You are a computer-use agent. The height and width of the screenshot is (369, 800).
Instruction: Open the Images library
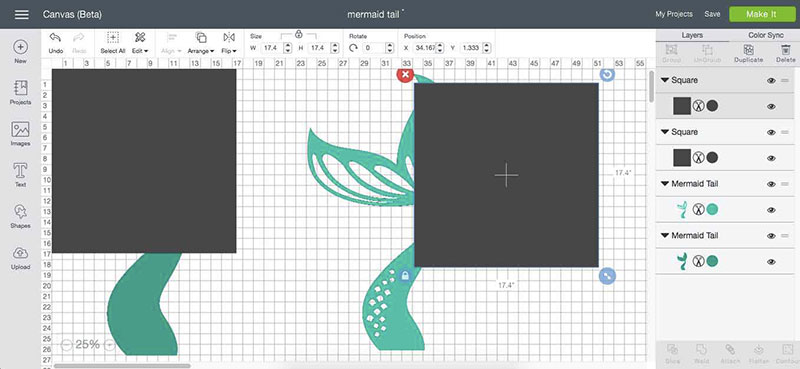tap(20, 134)
